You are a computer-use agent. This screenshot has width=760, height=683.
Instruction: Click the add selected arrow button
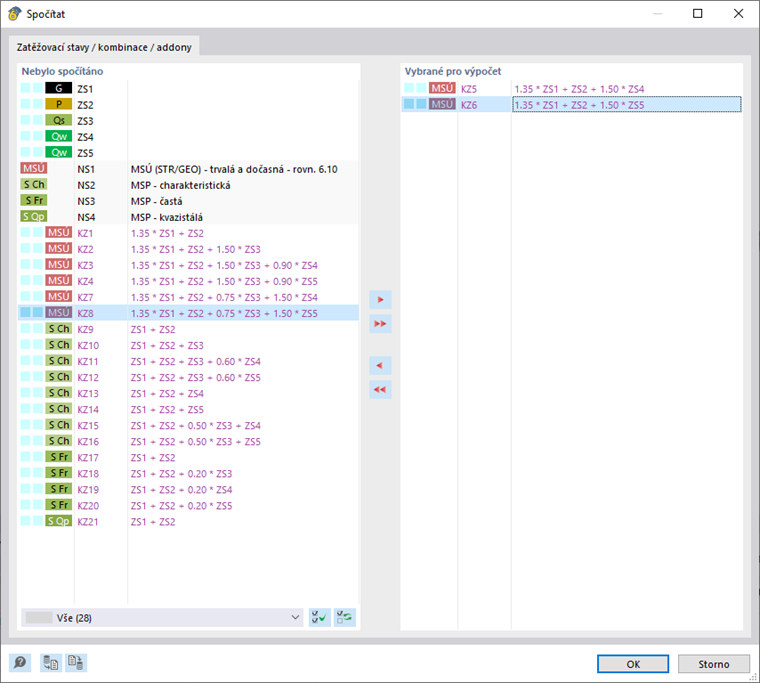[380, 300]
